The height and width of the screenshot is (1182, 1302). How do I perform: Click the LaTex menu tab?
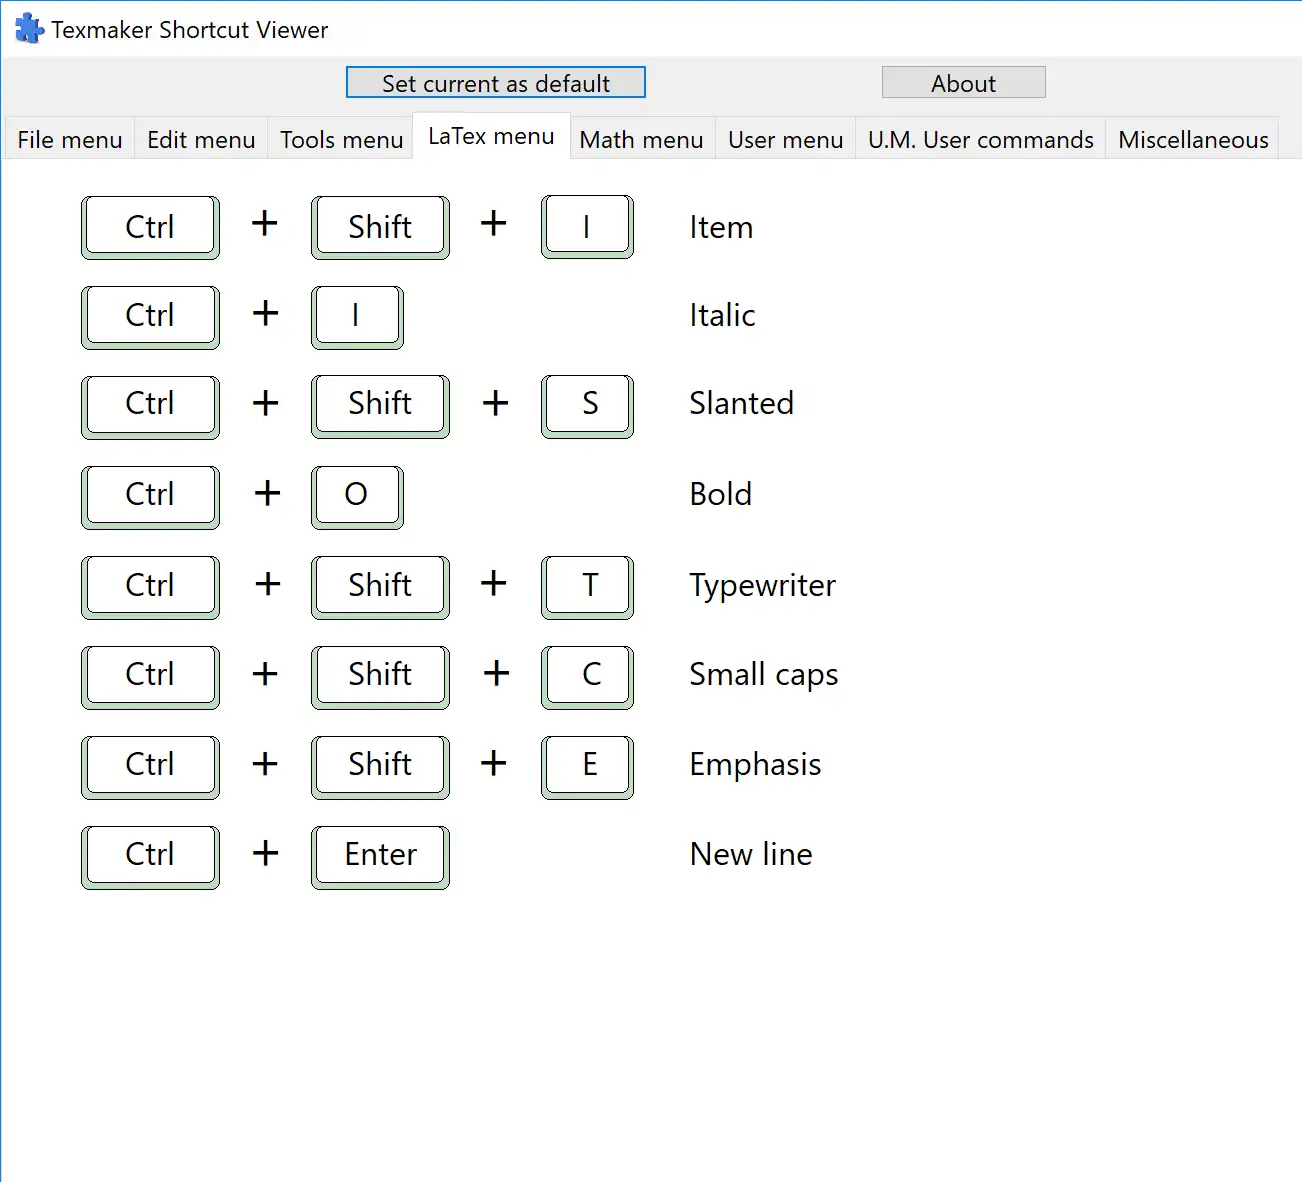click(491, 137)
